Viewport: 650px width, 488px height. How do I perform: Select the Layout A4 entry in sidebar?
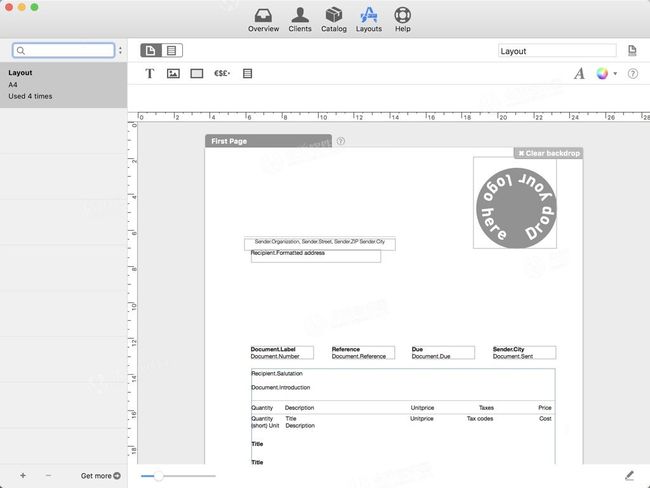(63, 85)
